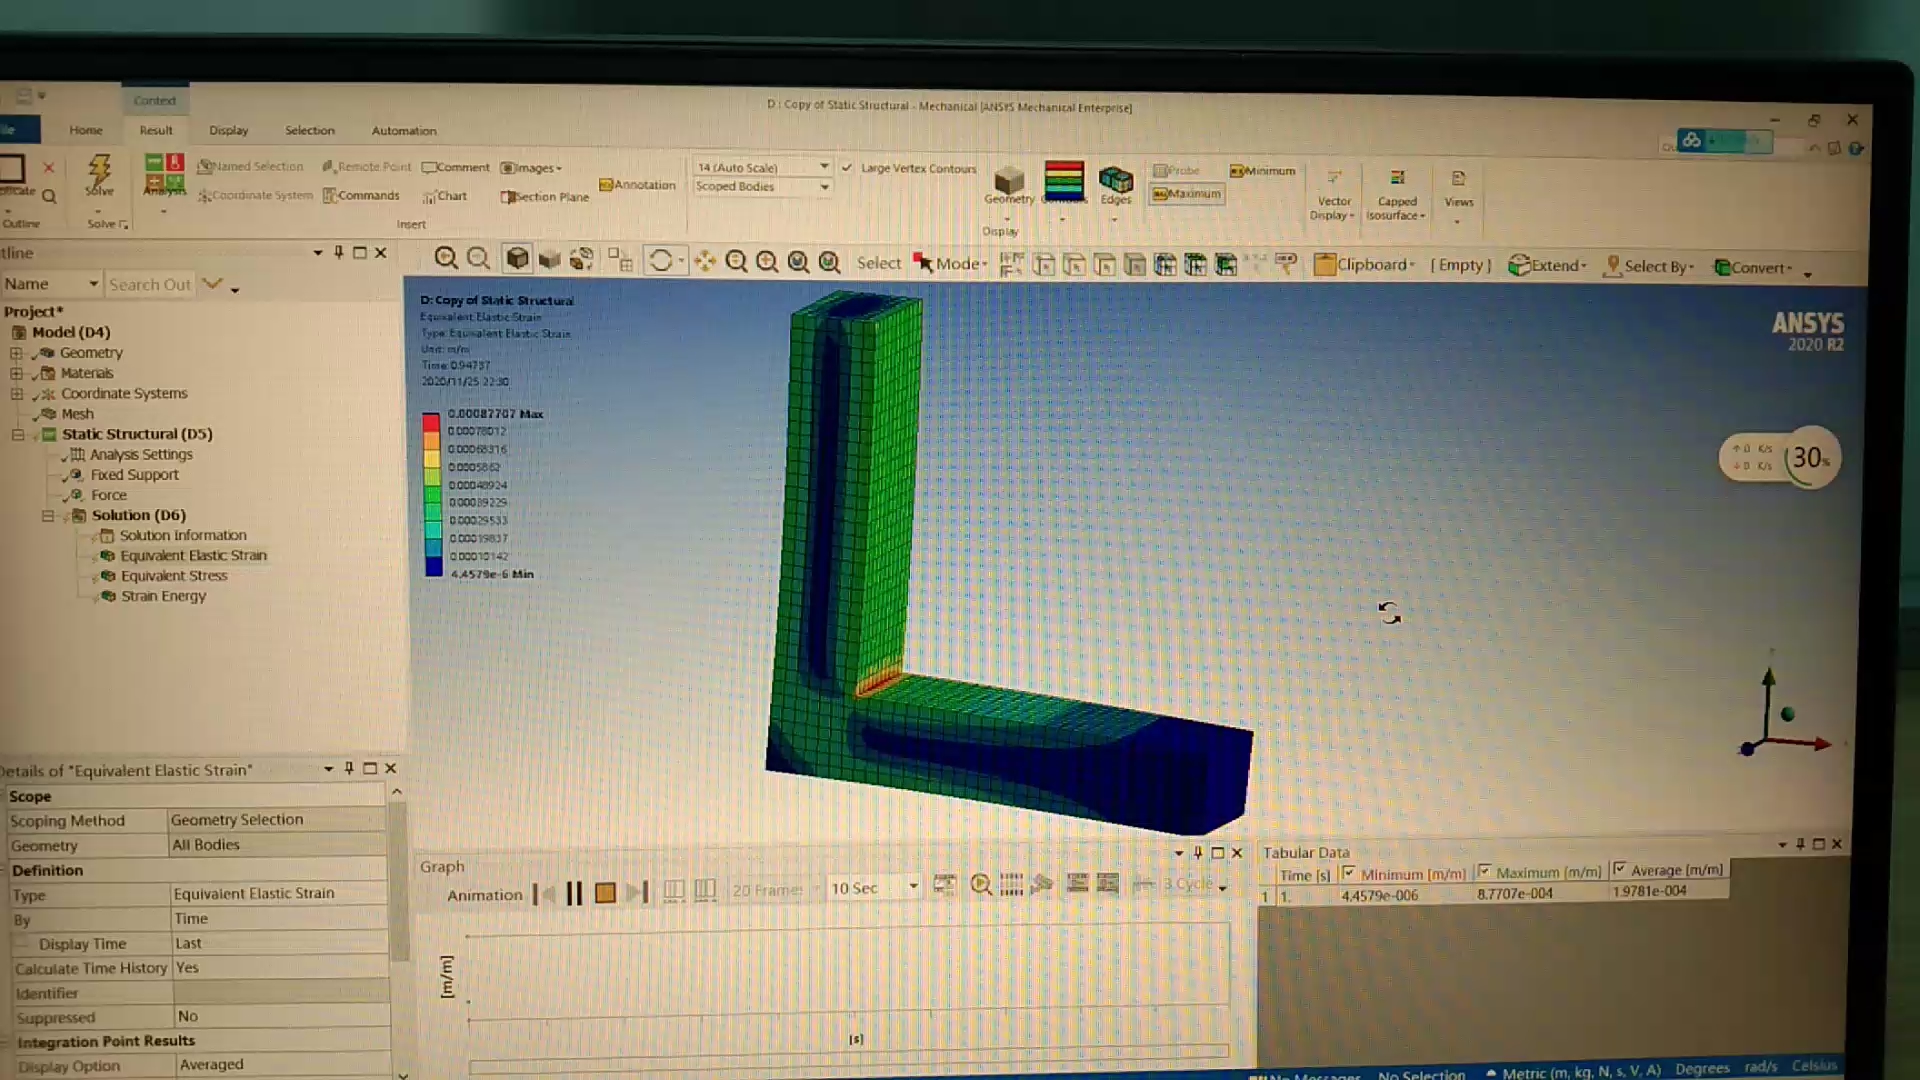Click the Zoom To Animation Range magnifier in the Graph toolbar
The image size is (1920, 1080).
point(981,885)
